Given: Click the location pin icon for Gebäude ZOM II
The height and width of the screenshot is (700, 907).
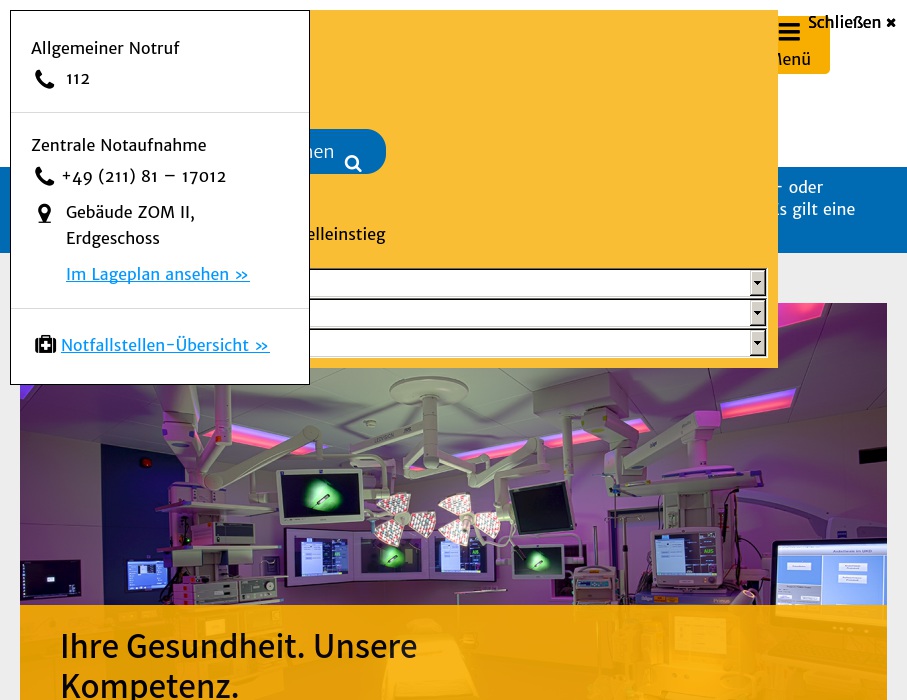Looking at the screenshot, I should click(x=44, y=213).
